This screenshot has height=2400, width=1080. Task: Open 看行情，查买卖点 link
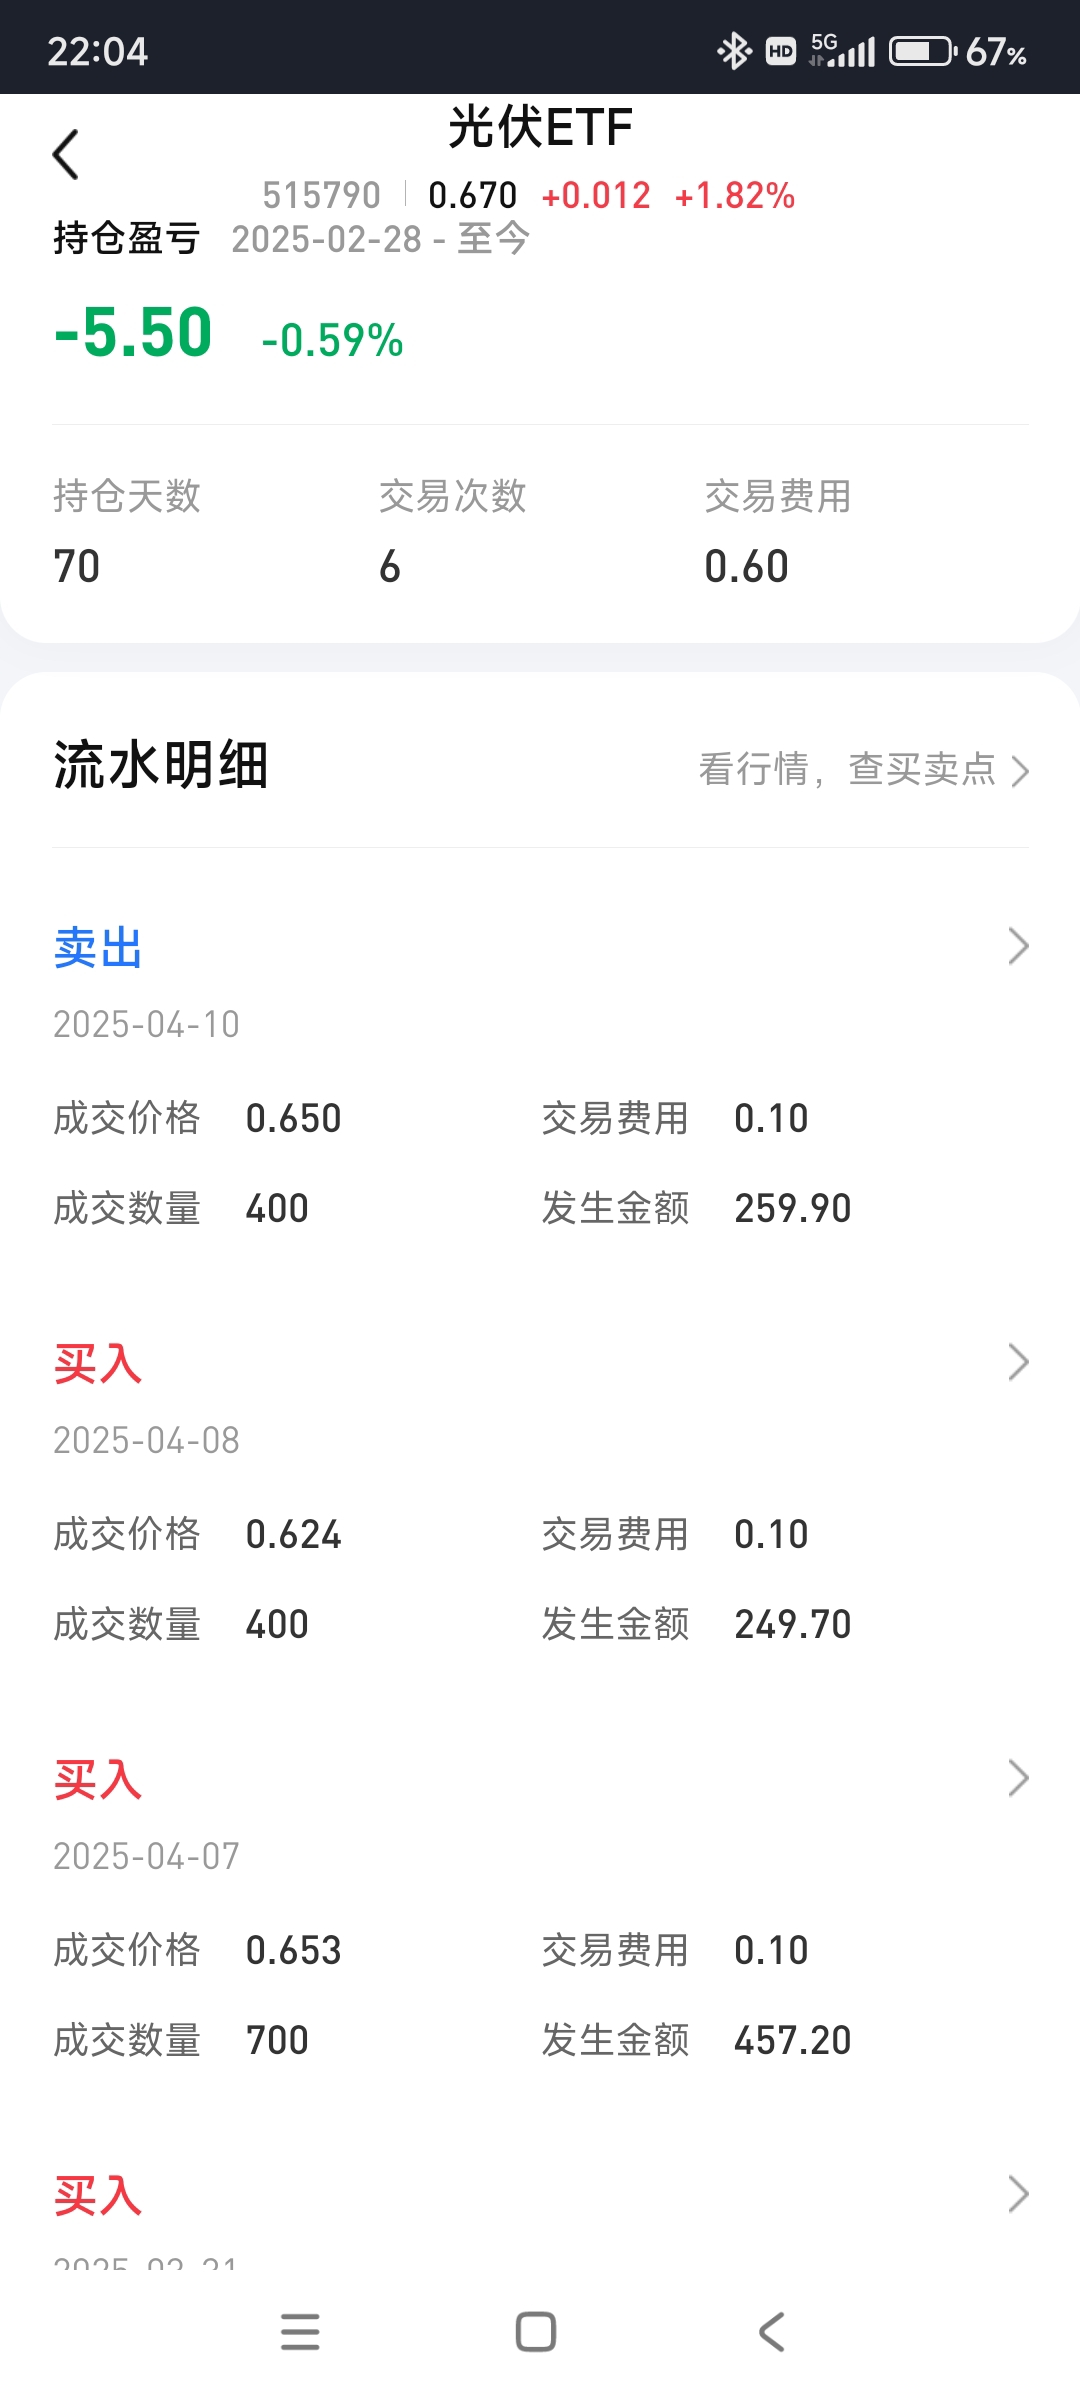point(864,770)
